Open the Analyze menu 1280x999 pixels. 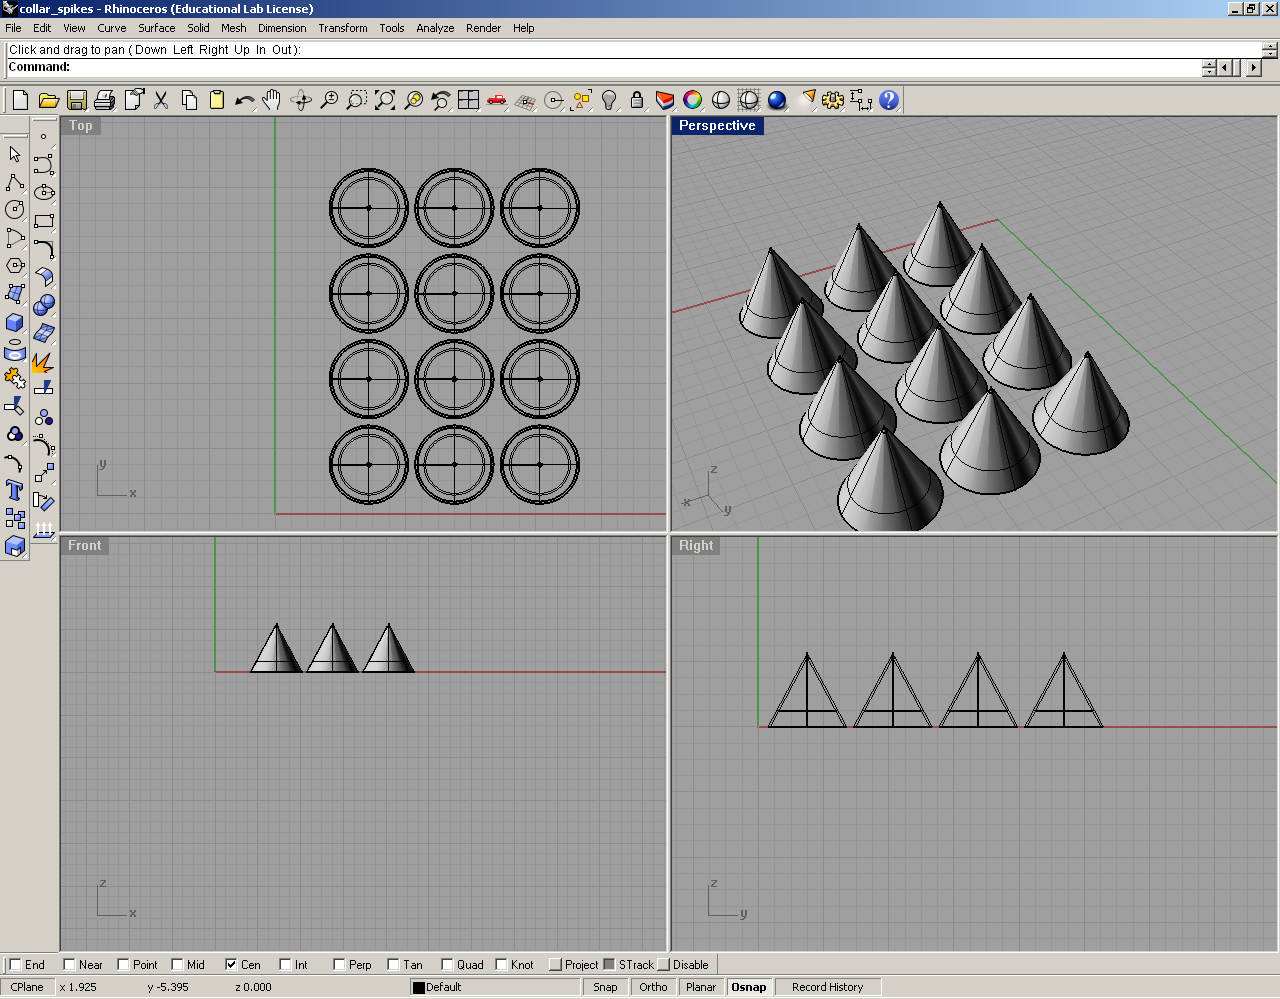[435, 28]
